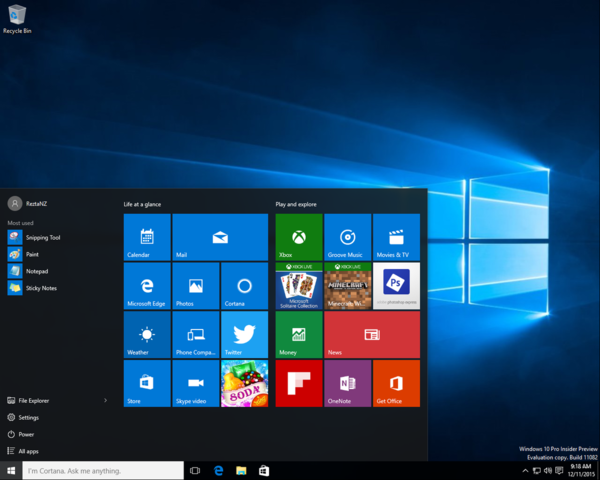This screenshot has height=480, width=600.
Task: Open the Skype video tile
Action: 196,383
